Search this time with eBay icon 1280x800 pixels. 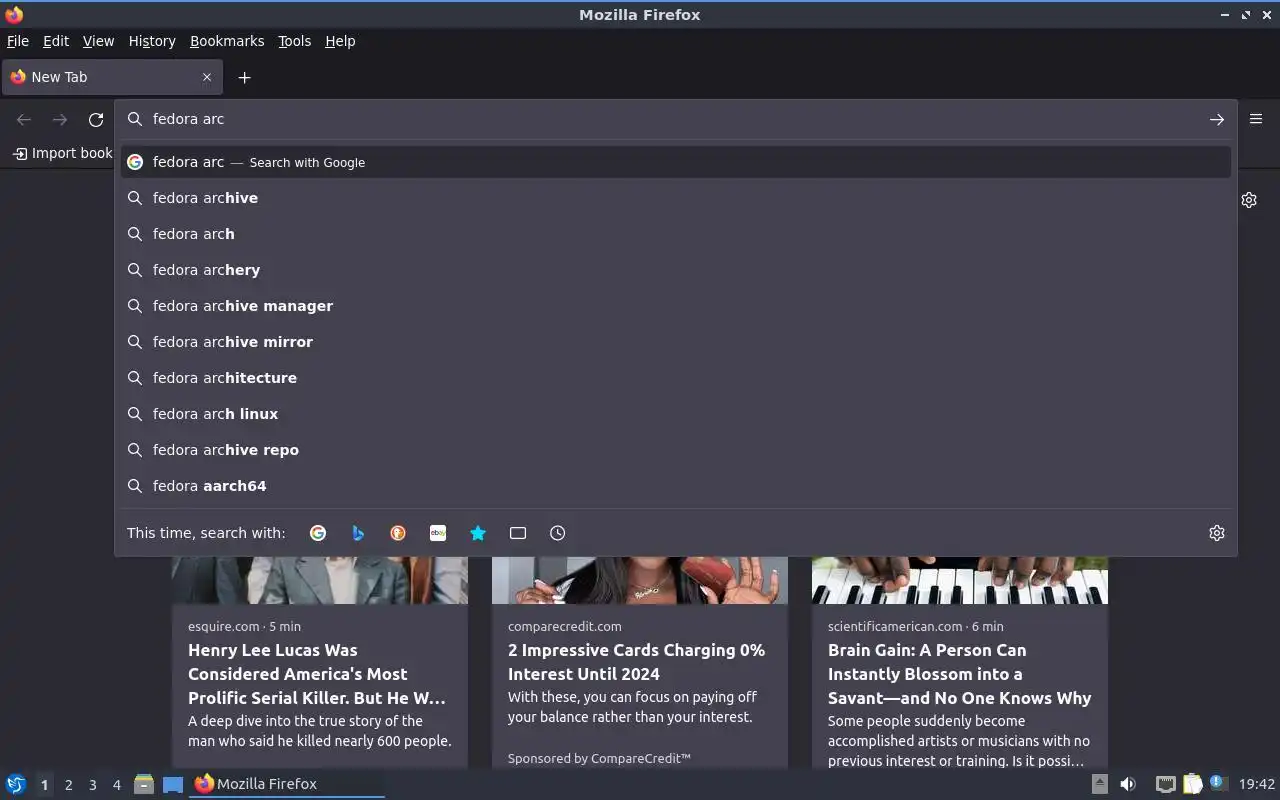click(438, 533)
